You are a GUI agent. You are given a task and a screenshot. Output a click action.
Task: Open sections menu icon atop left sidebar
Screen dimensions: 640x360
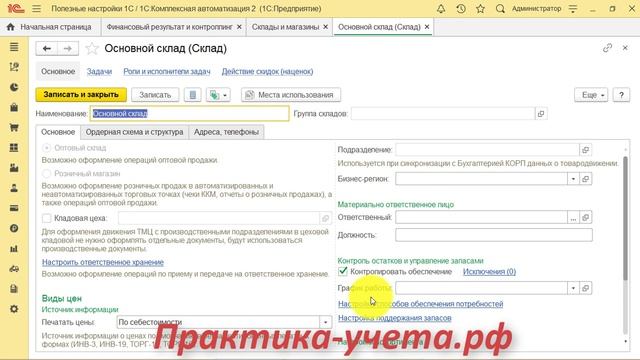[x=14, y=47]
